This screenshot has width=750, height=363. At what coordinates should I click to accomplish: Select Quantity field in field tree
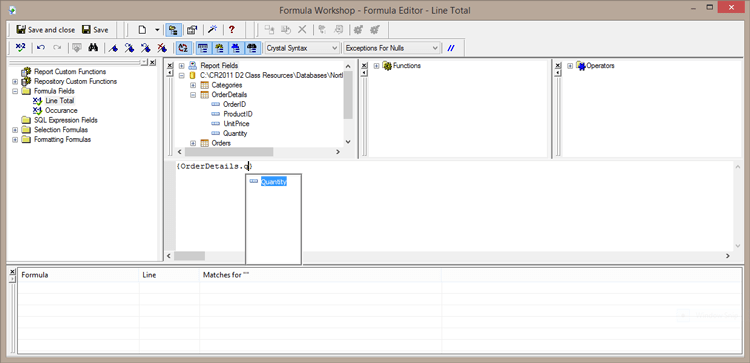click(235, 133)
